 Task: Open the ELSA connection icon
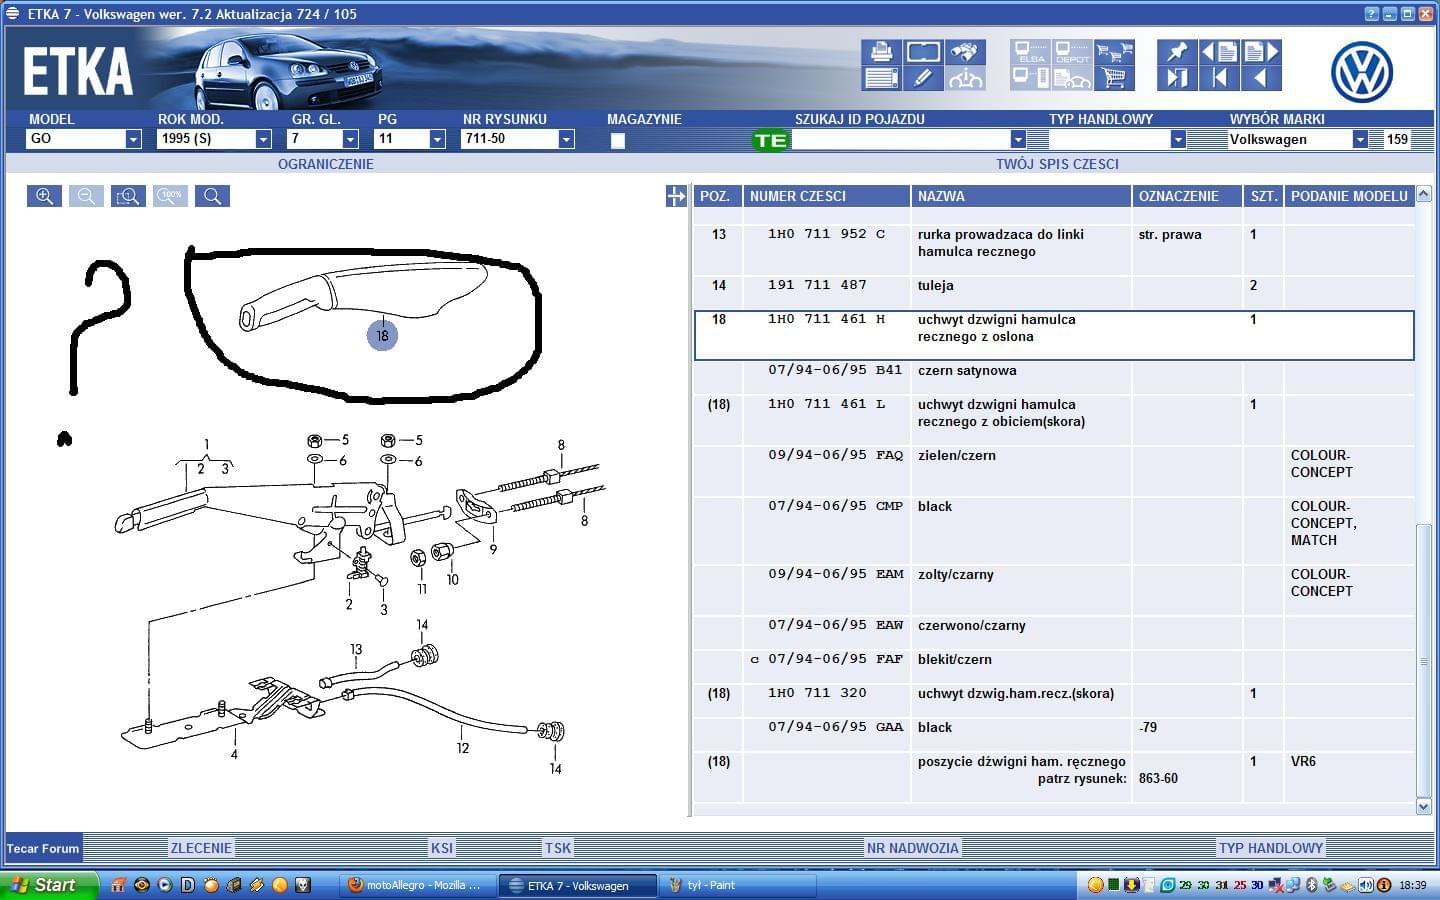[1030, 52]
